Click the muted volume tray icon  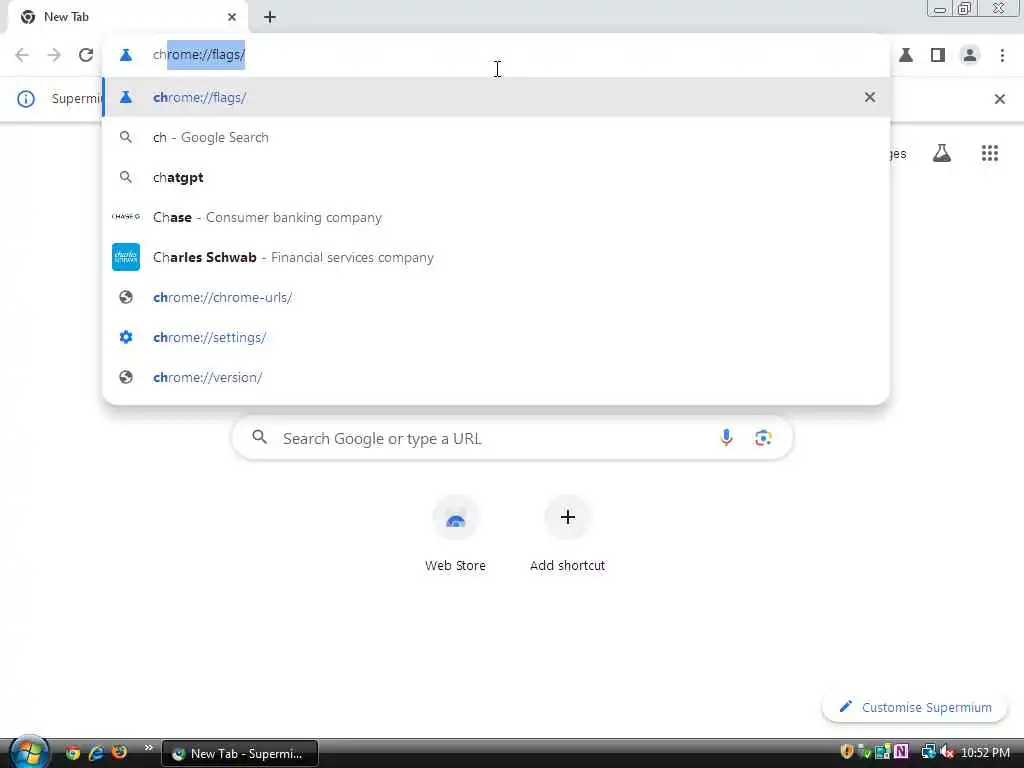pyautogui.click(x=947, y=752)
